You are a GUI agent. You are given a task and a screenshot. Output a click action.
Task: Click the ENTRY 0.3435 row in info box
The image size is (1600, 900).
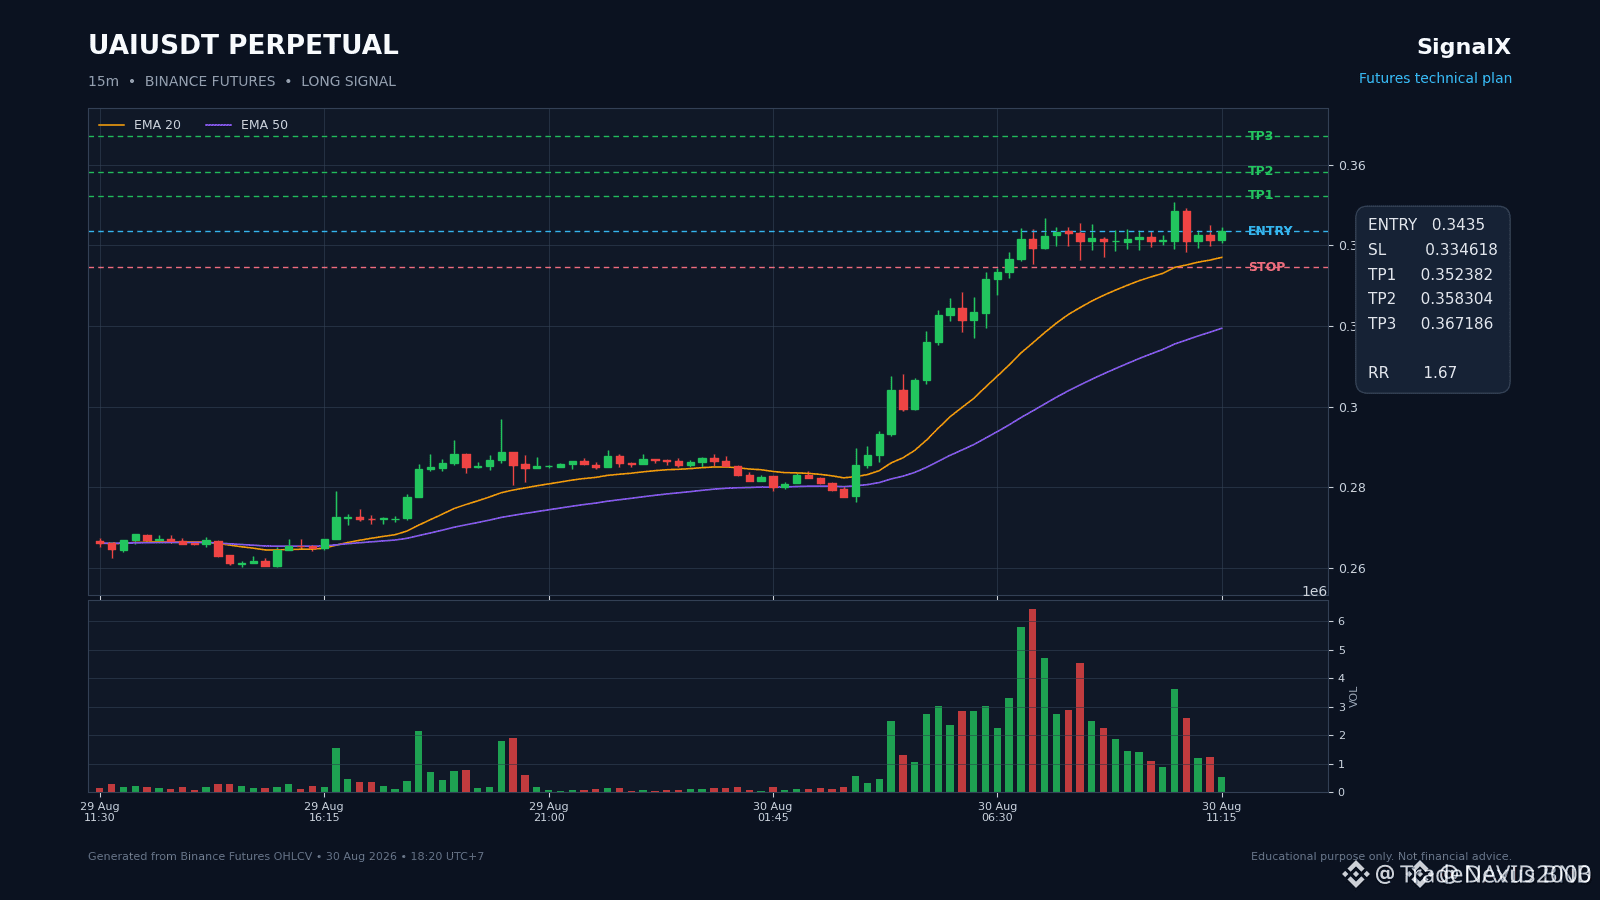tap(1426, 225)
